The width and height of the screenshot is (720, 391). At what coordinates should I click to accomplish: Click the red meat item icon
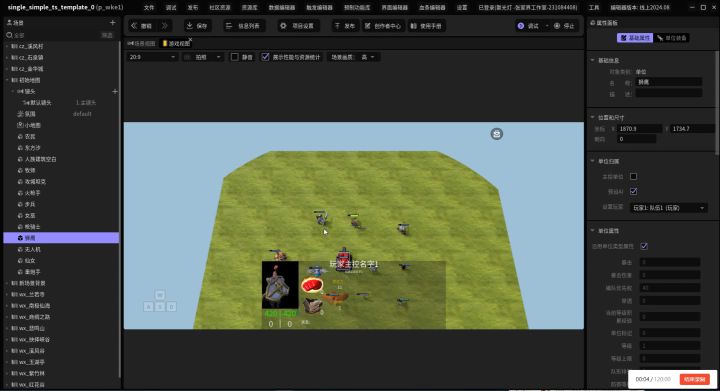pos(312,285)
